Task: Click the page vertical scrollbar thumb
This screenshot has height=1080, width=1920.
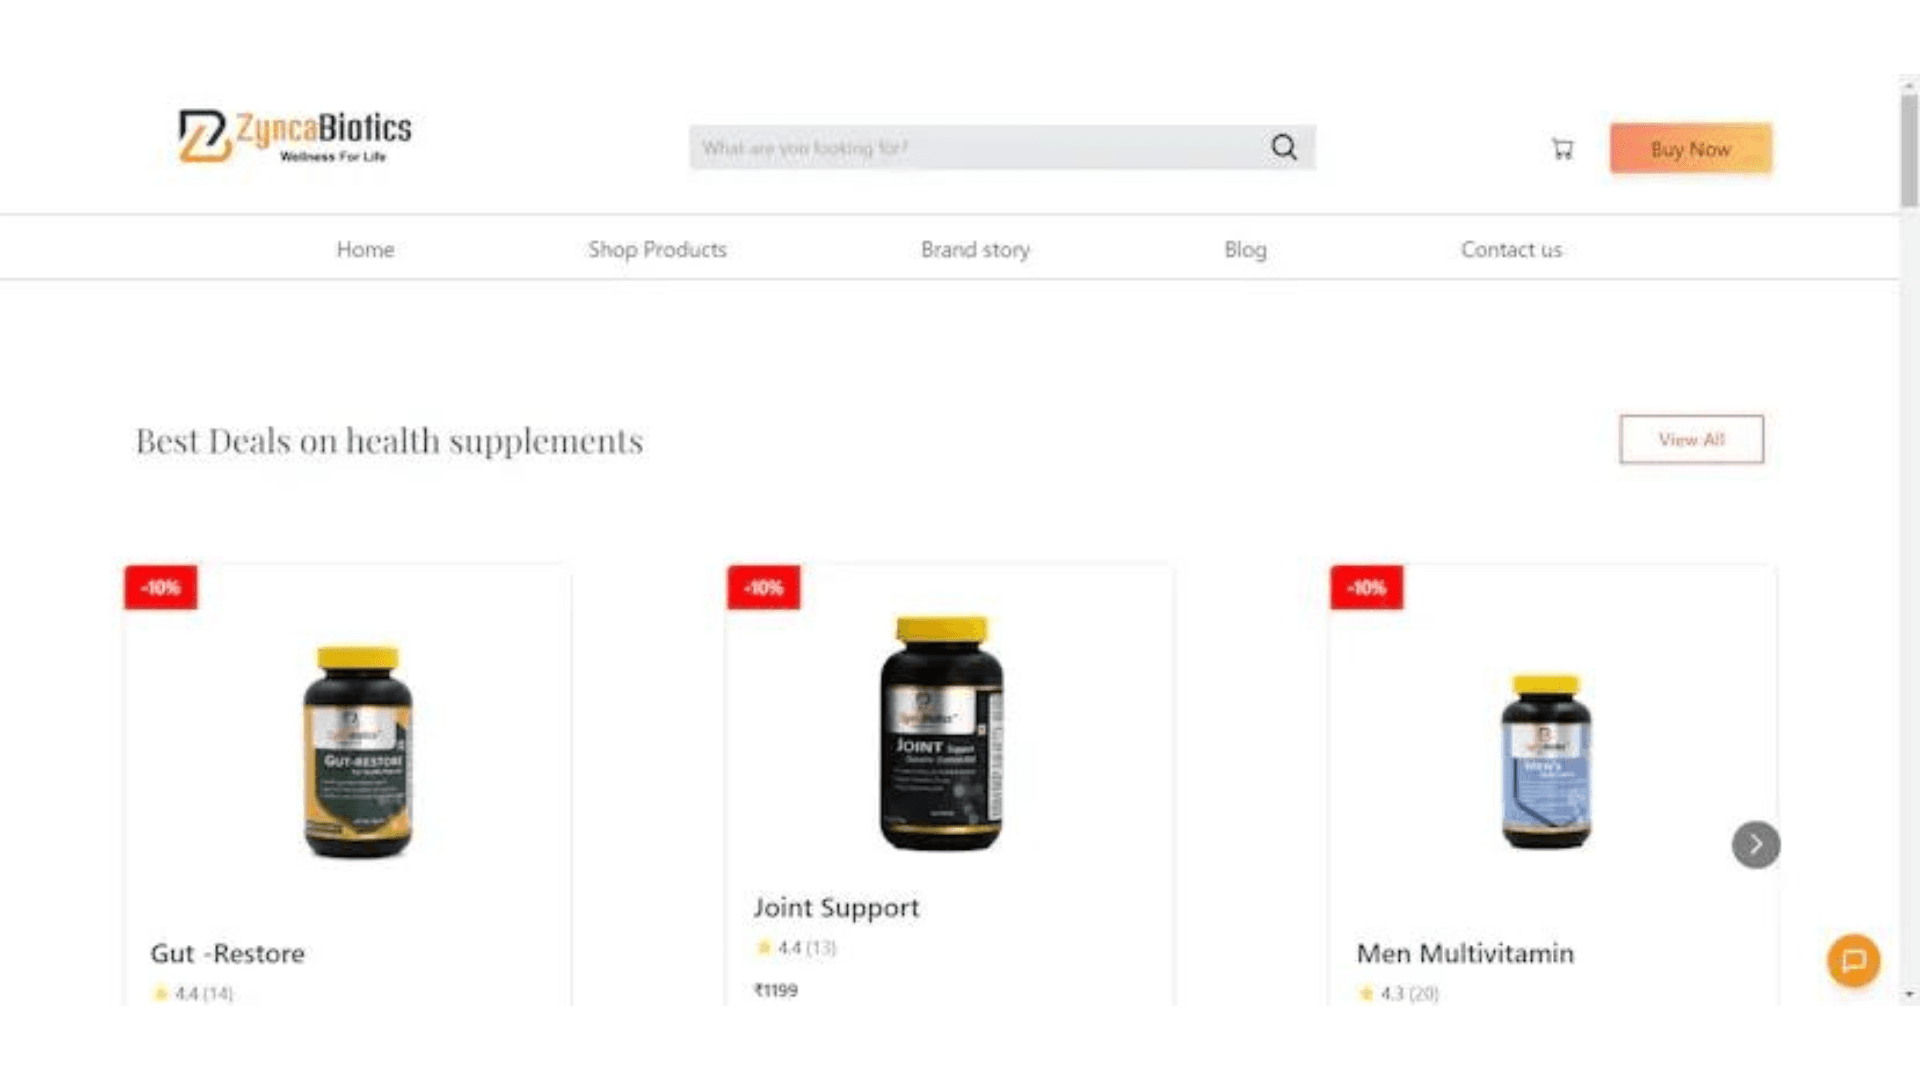Action: pyautogui.click(x=1909, y=150)
